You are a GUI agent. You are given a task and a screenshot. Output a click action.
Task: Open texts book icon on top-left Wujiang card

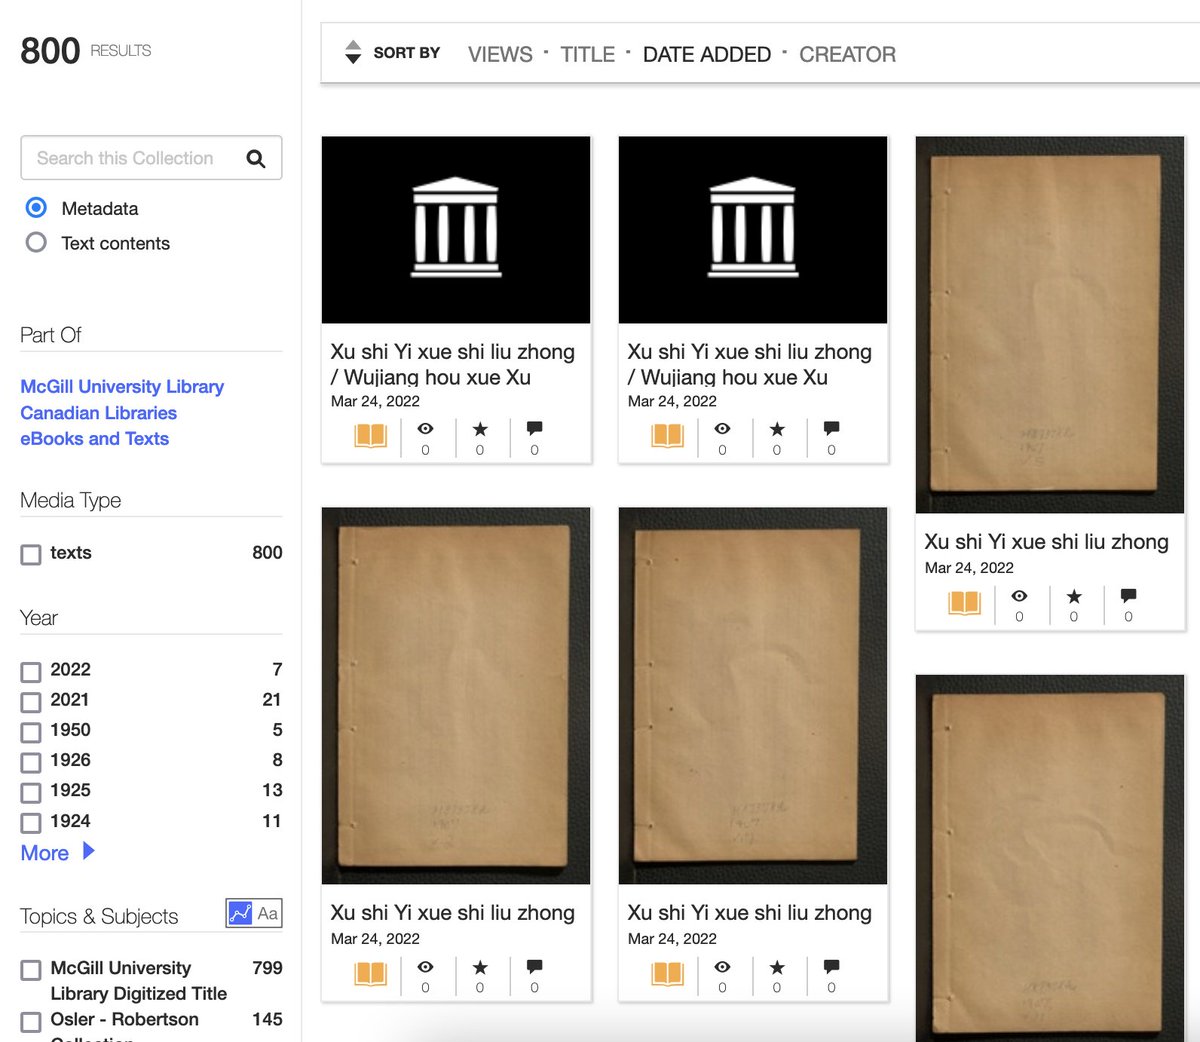[x=370, y=436]
